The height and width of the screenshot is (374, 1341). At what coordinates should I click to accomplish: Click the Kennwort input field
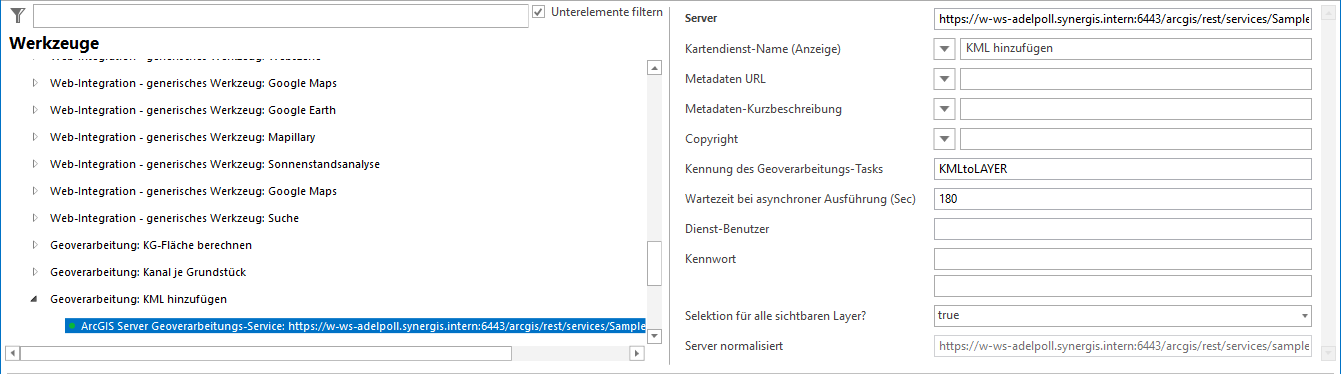[x=1122, y=259]
